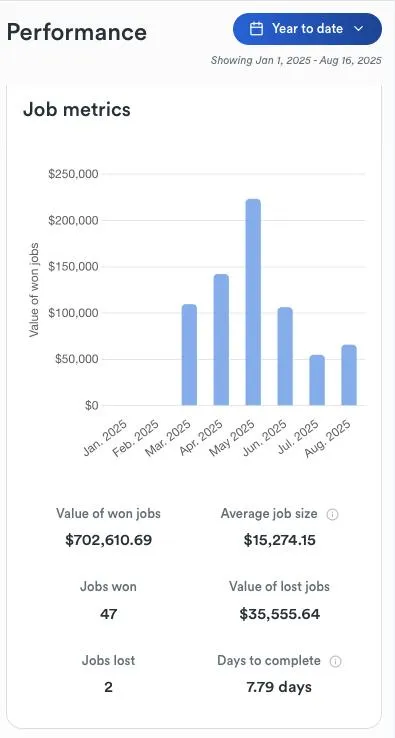Click the Showing Jan 1, 2025 - Aug 16, 2025 text
Image resolution: width=395 pixels, height=738 pixels.
coord(296,61)
